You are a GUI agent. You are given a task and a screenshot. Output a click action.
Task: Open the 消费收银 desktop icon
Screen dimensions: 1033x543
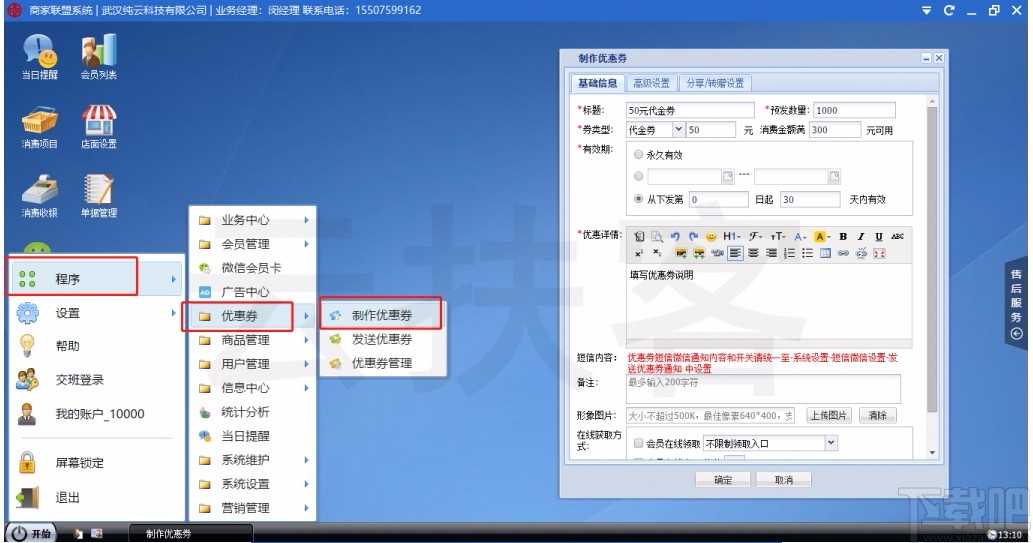(40, 196)
